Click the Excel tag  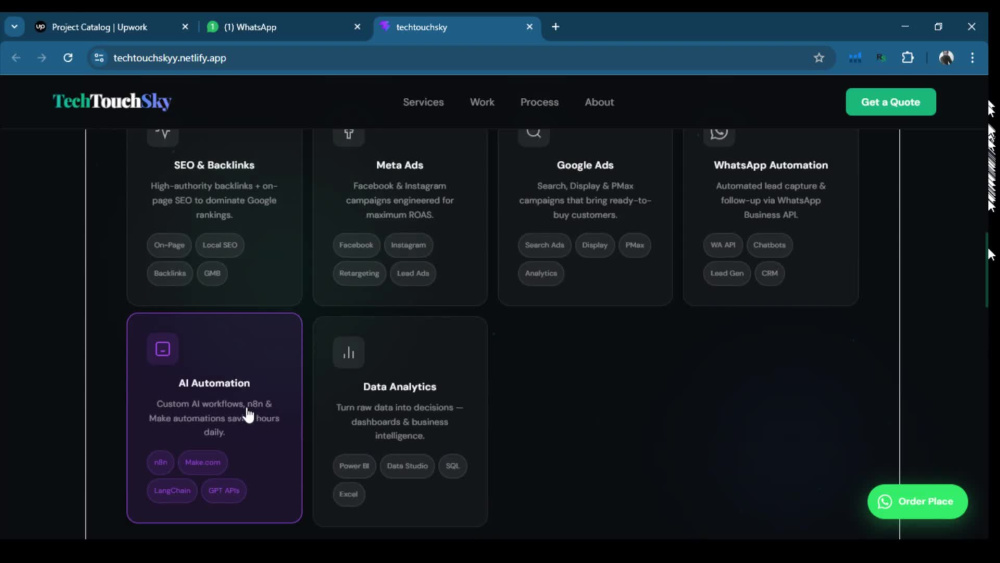pyautogui.click(x=348, y=494)
